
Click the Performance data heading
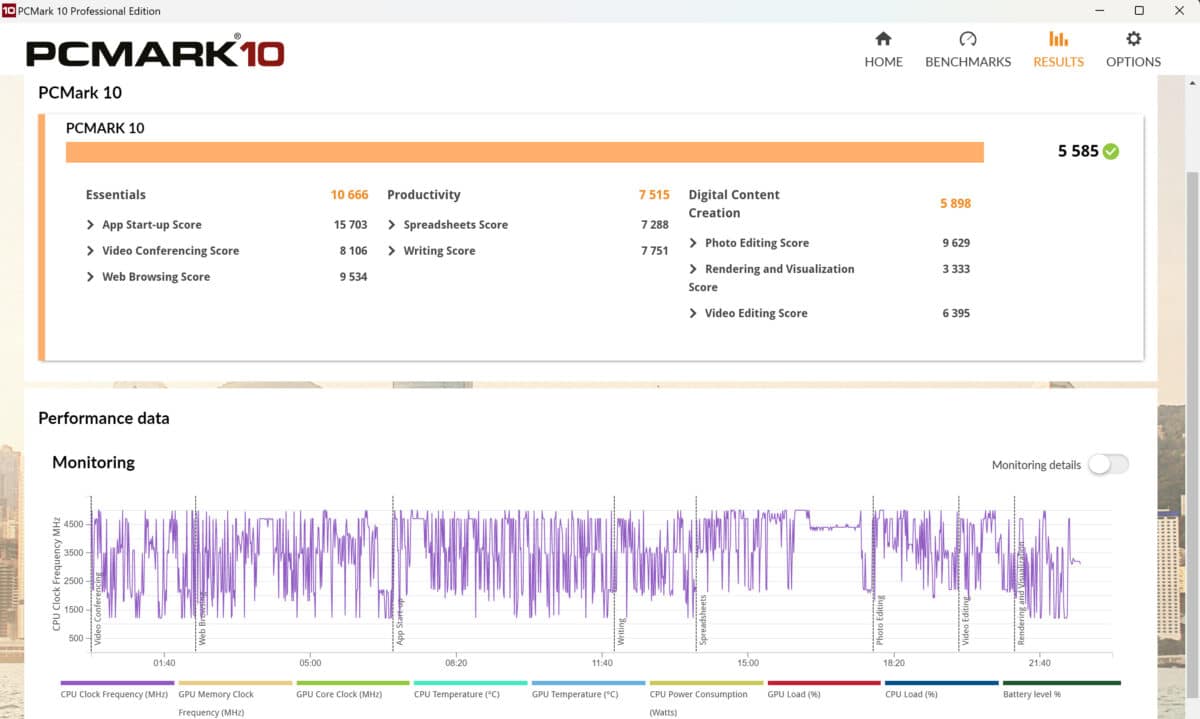[x=104, y=418]
